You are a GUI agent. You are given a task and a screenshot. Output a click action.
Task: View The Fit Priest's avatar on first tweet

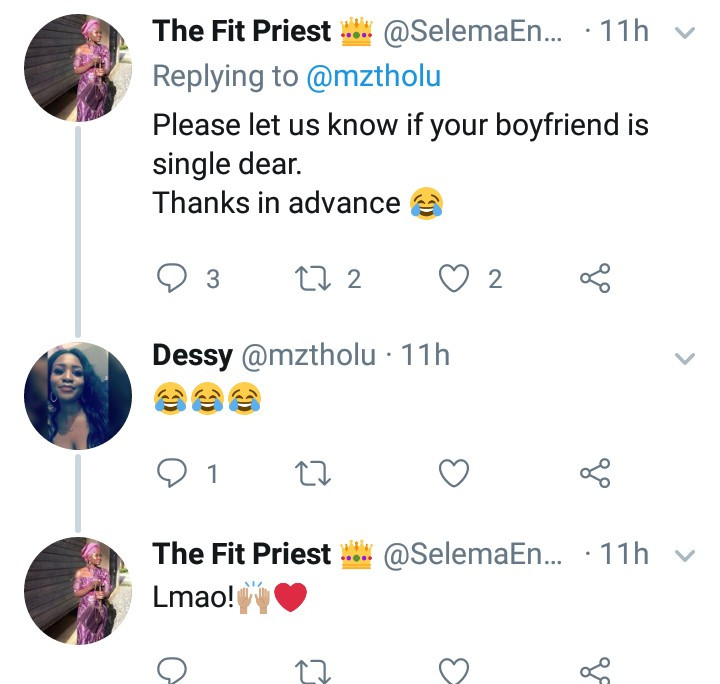click(x=77, y=70)
